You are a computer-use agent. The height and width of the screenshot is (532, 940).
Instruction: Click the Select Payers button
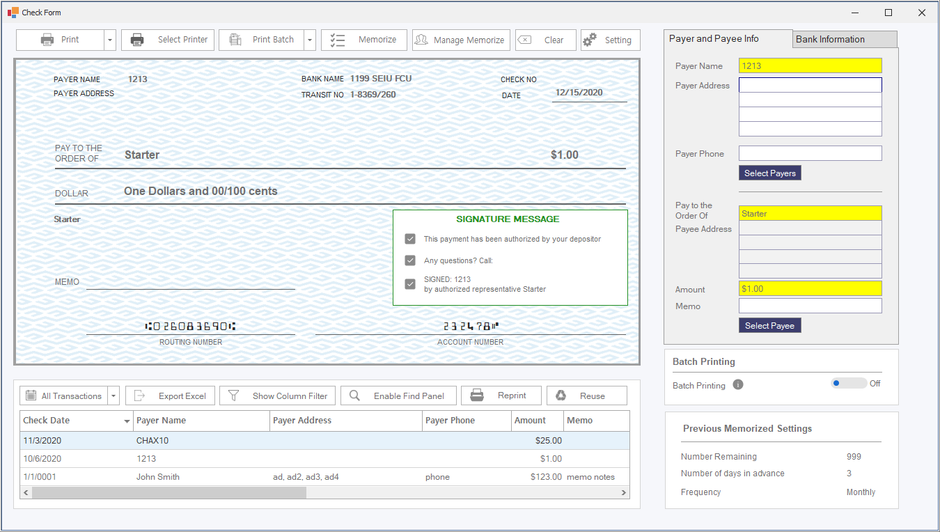tap(770, 173)
